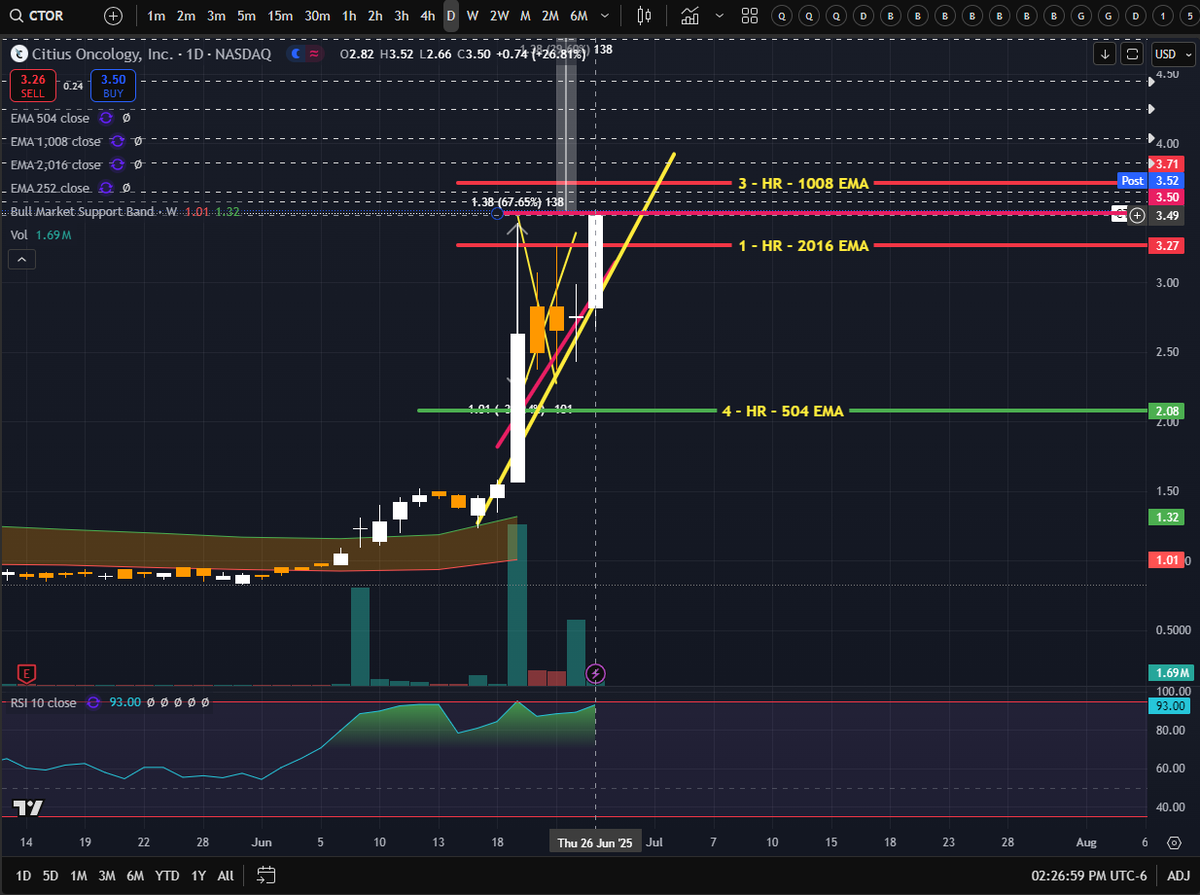Select the 4h timeframe
This screenshot has width=1200, height=895.
coord(427,16)
